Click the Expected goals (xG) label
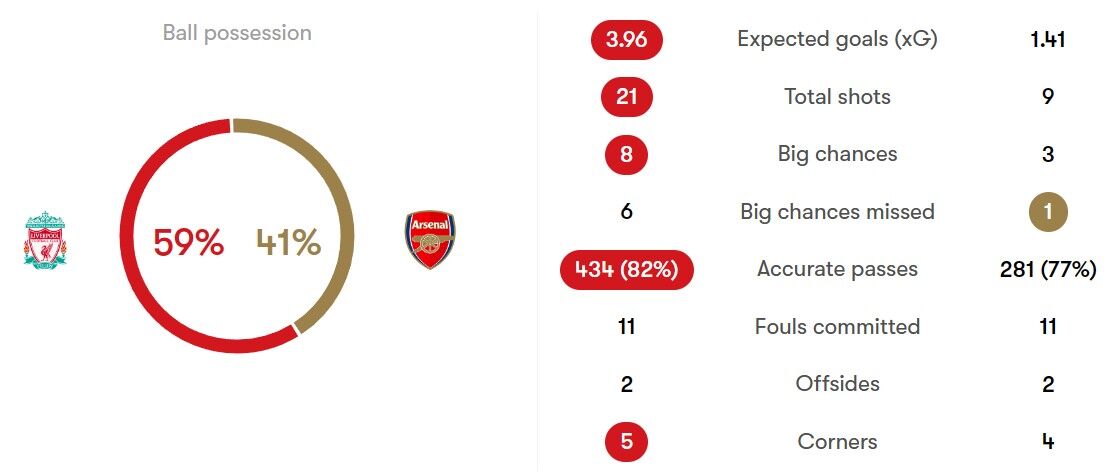This screenshot has height=476, width=1117. [837, 39]
